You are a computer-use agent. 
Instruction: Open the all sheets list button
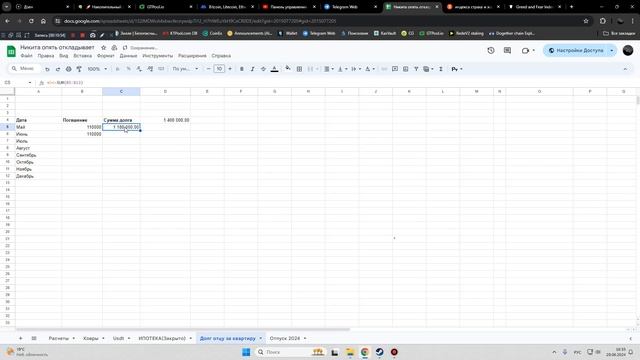34,338
